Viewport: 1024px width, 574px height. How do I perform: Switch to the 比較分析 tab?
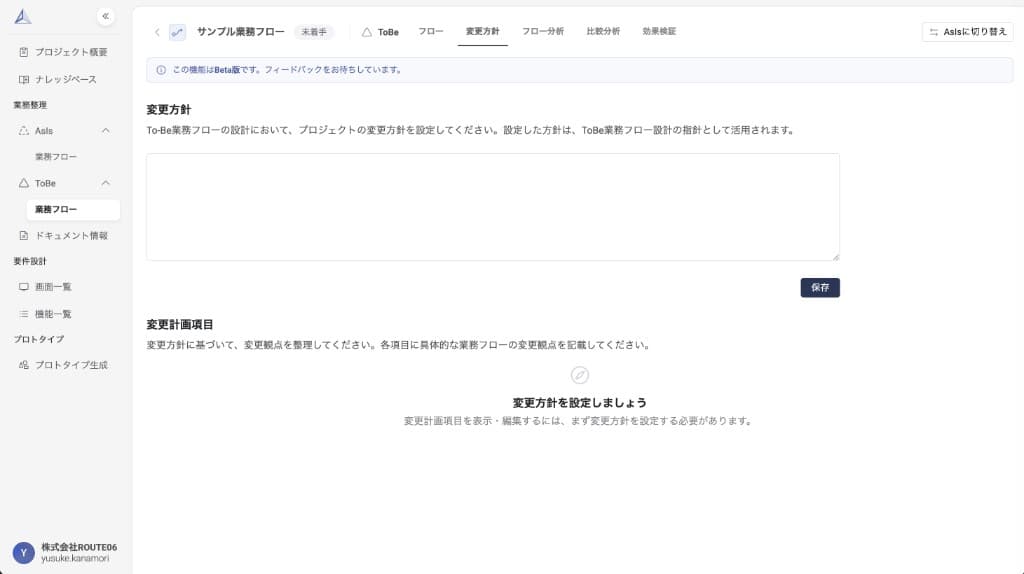point(603,31)
